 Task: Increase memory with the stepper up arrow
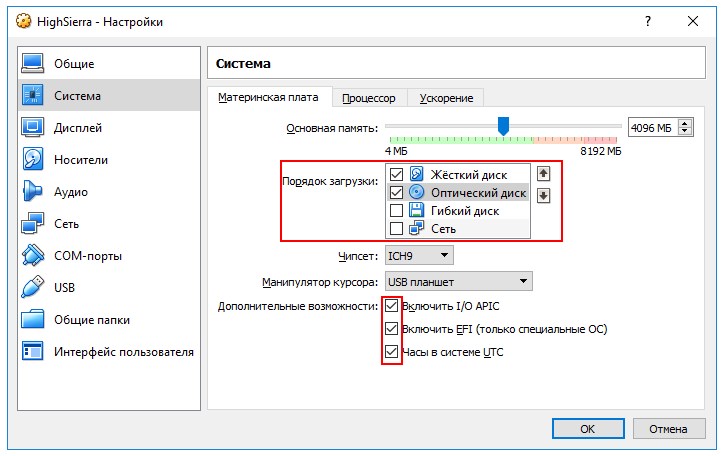coord(685,124)
